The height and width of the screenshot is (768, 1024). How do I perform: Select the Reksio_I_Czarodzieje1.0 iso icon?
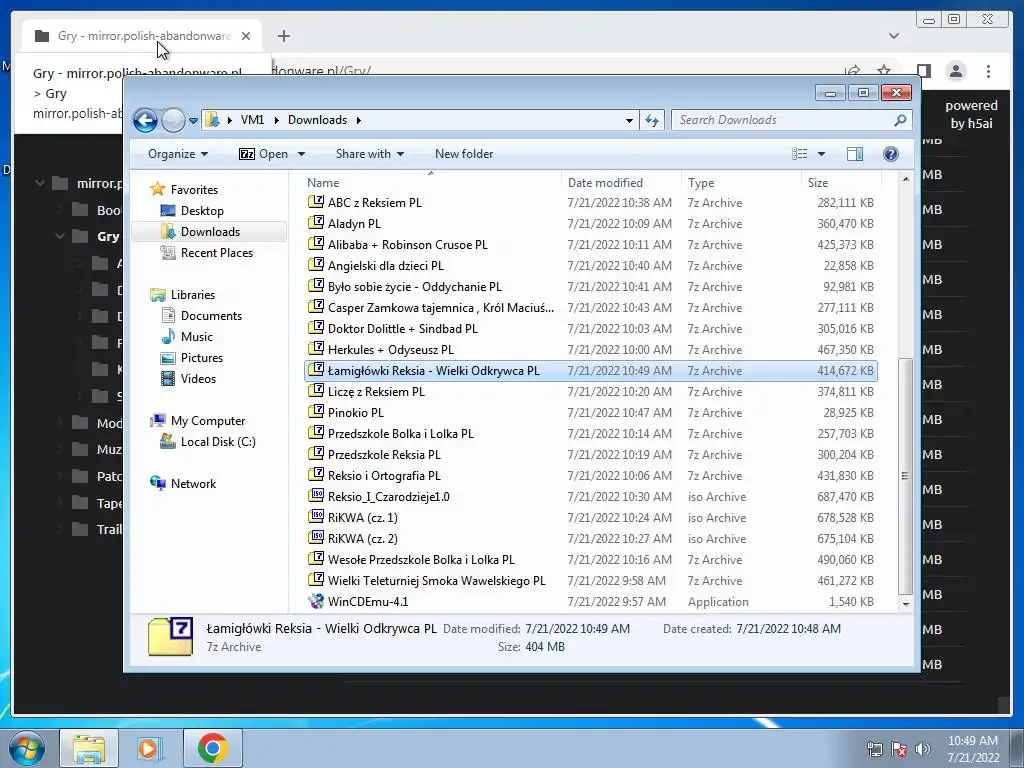coord(316,496)
